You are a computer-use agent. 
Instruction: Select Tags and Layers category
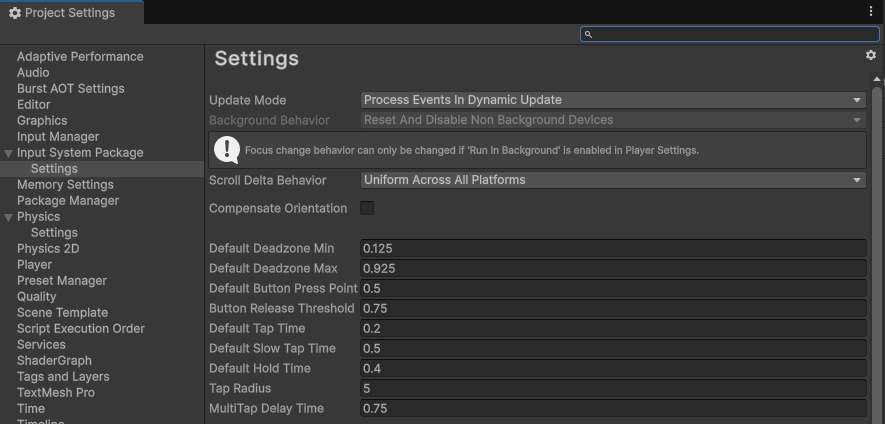(x=63, y=376)
